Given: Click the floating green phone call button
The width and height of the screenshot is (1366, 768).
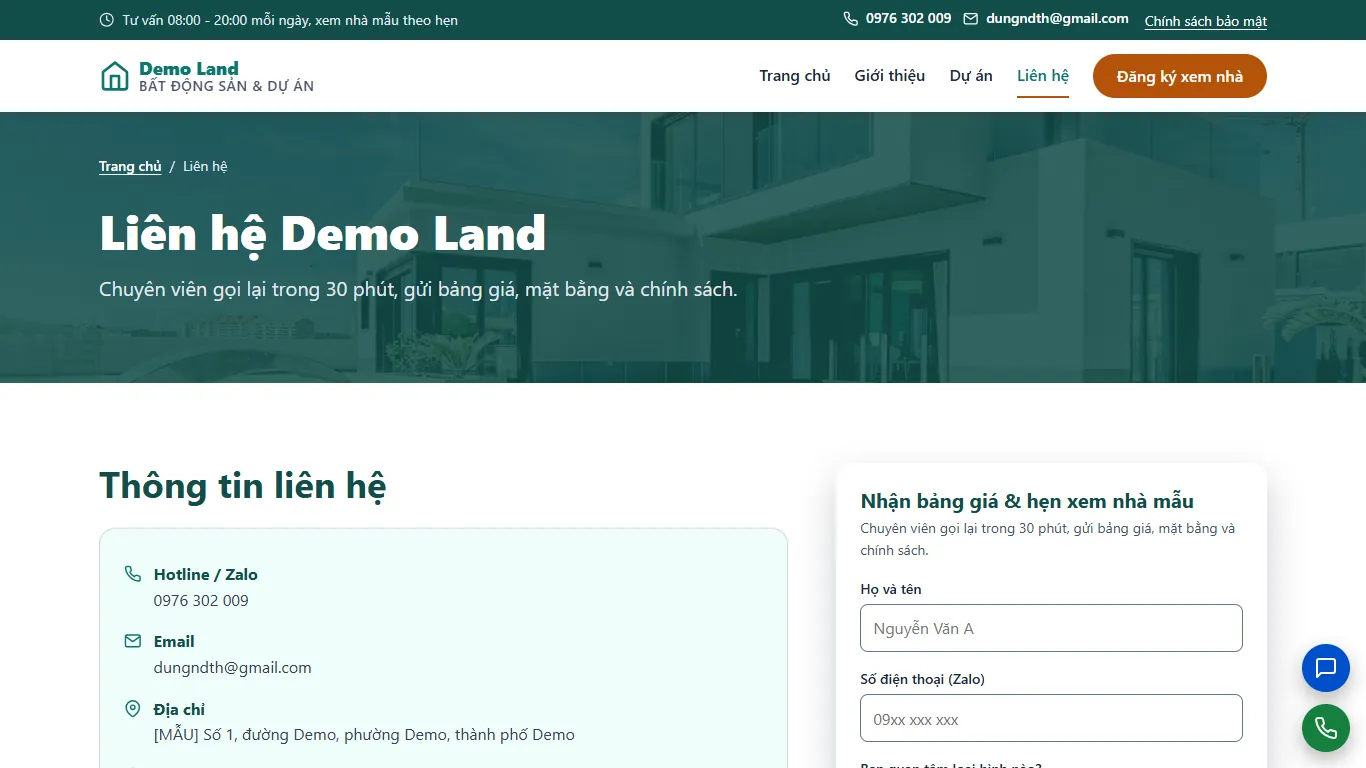Looking at the screenshot, I should pyautogui.click(x=1326, y=728).
